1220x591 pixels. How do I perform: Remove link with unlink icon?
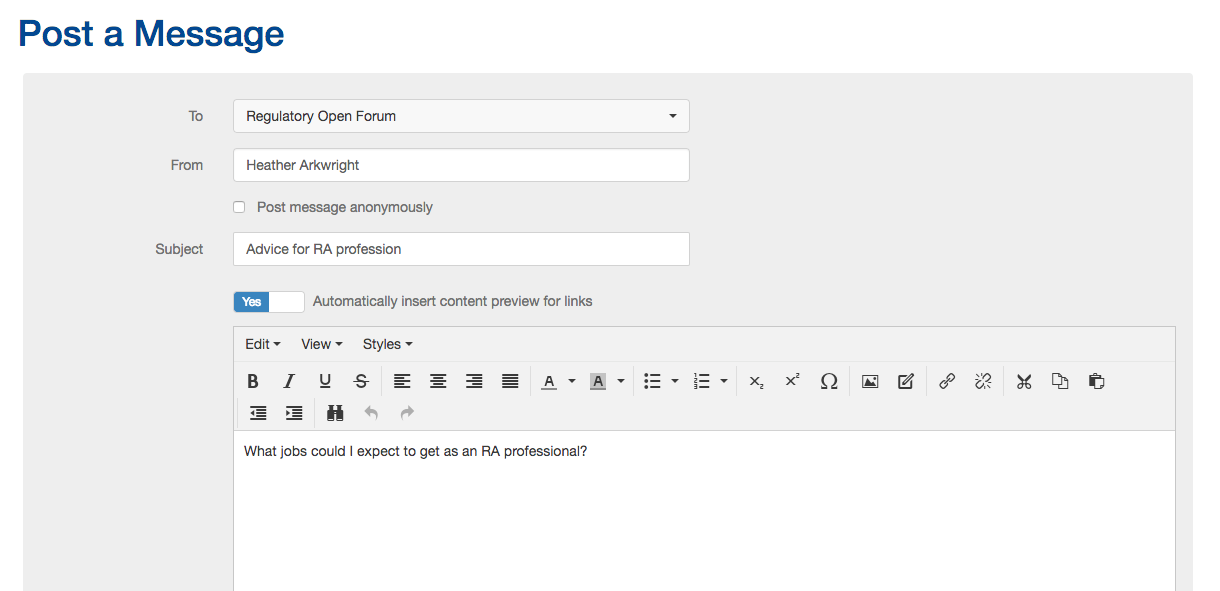pos(983,381)
